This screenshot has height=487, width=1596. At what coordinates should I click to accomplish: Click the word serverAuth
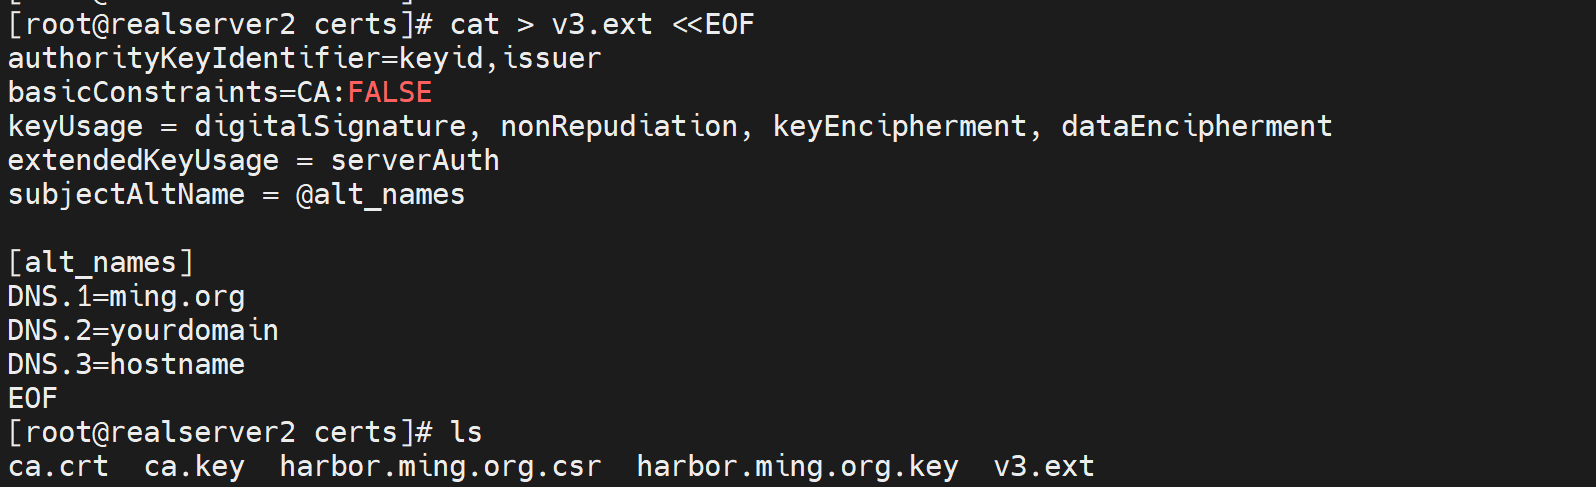415,161
